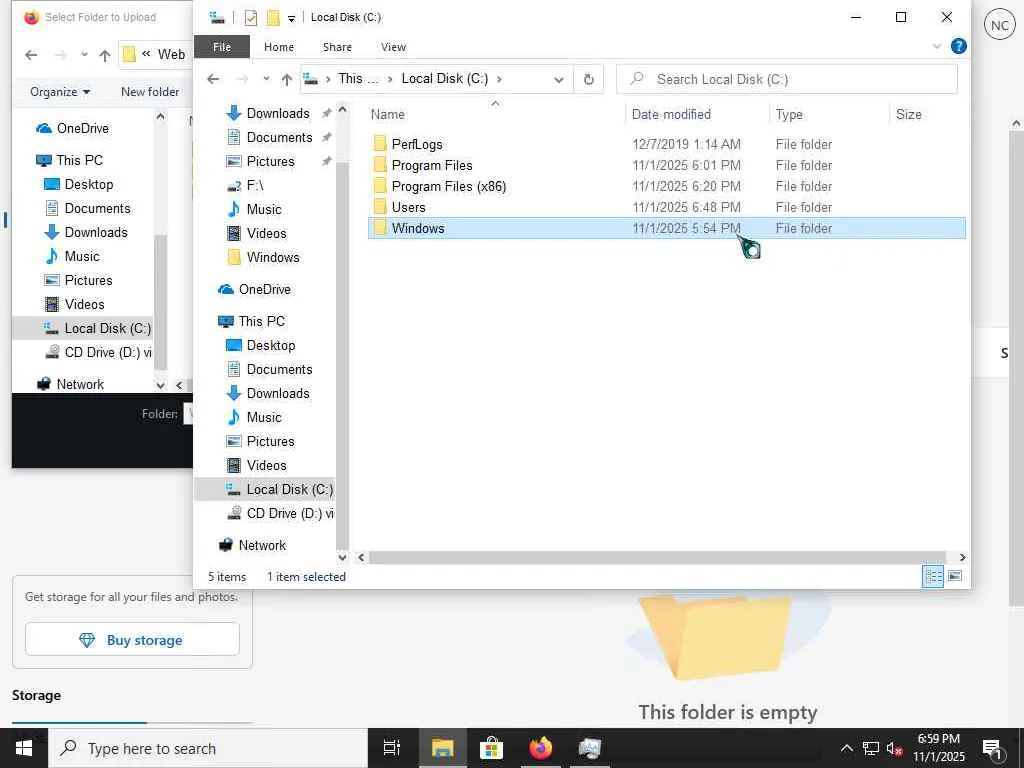
Task: Open Task View from taskbar
Action: tap(392, 748)
